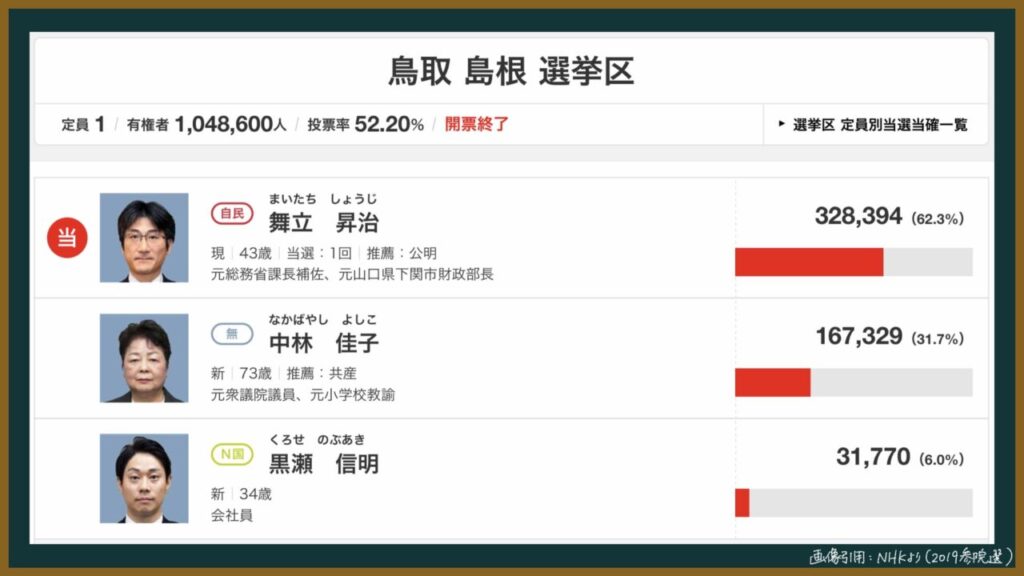
Task: Click candidate name 黒瀬 信明
Action: (x=323, y=464)
